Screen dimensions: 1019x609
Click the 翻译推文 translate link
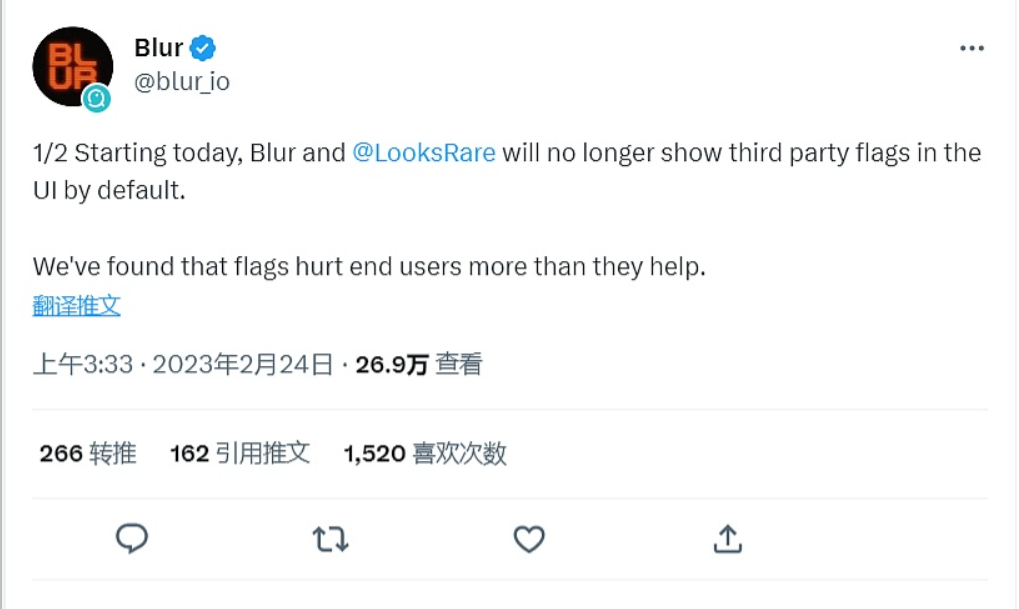76,306
